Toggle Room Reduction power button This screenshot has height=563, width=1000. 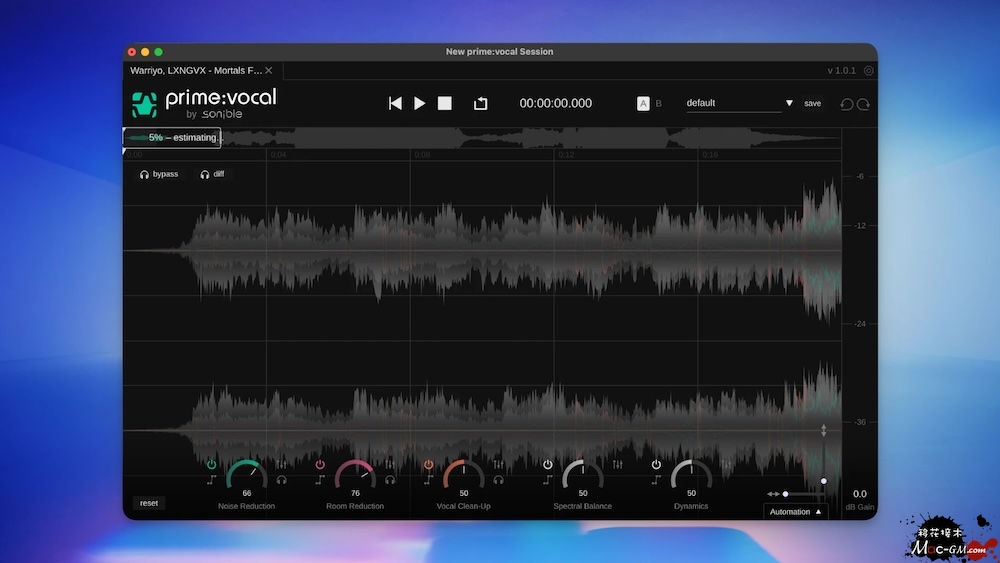[x=320, y=465]
